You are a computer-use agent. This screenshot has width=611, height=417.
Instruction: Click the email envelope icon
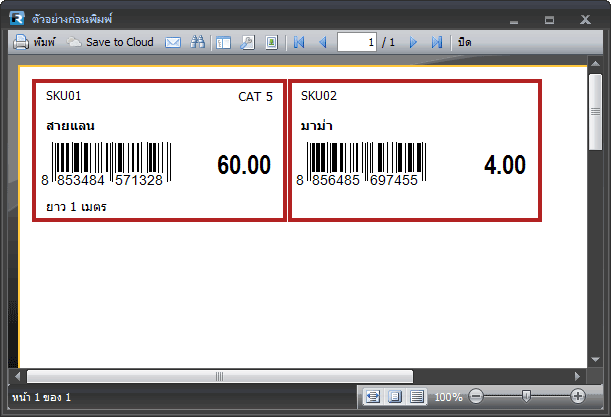click(x=173, y=43)
